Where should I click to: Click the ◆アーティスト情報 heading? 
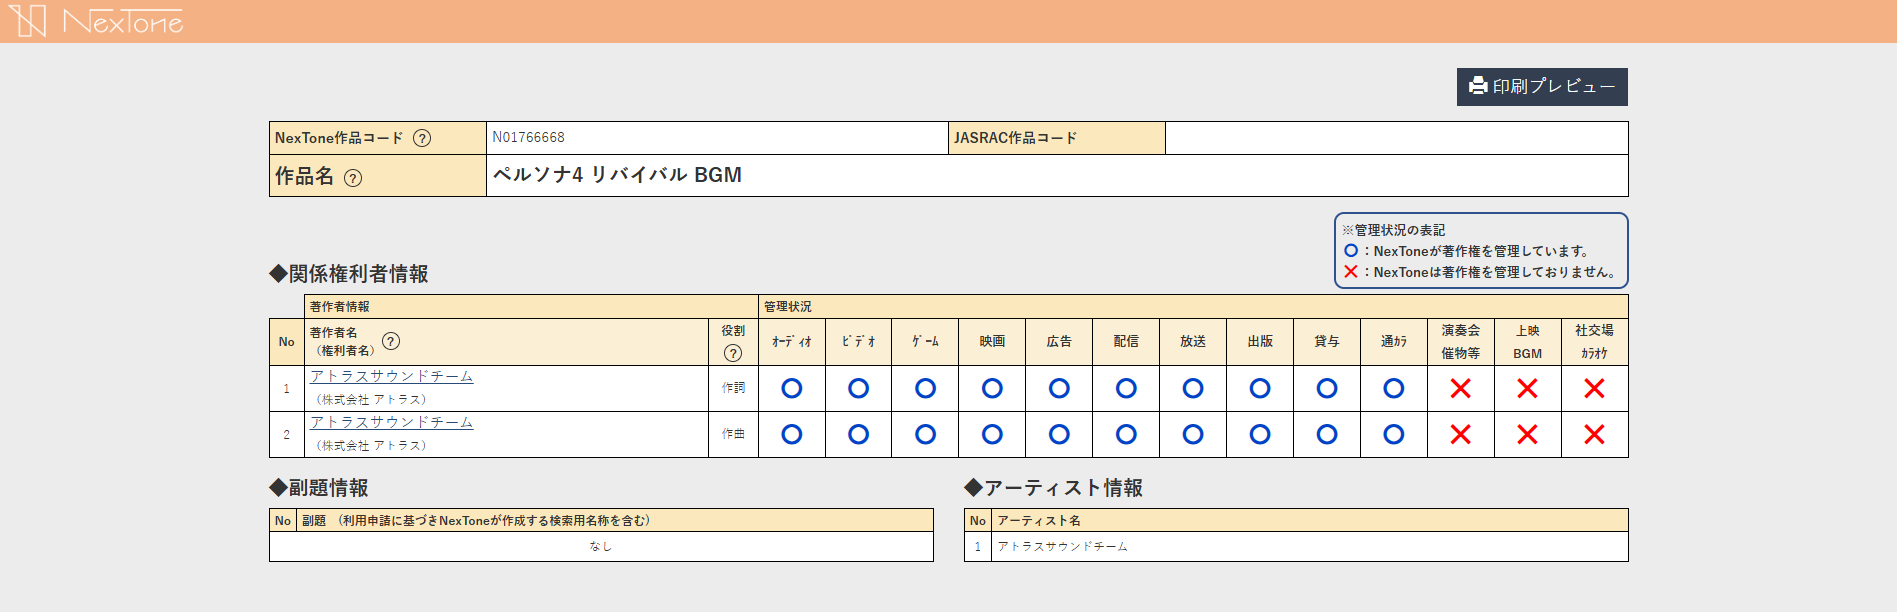pyautogui.click(x=1054, y=488)
